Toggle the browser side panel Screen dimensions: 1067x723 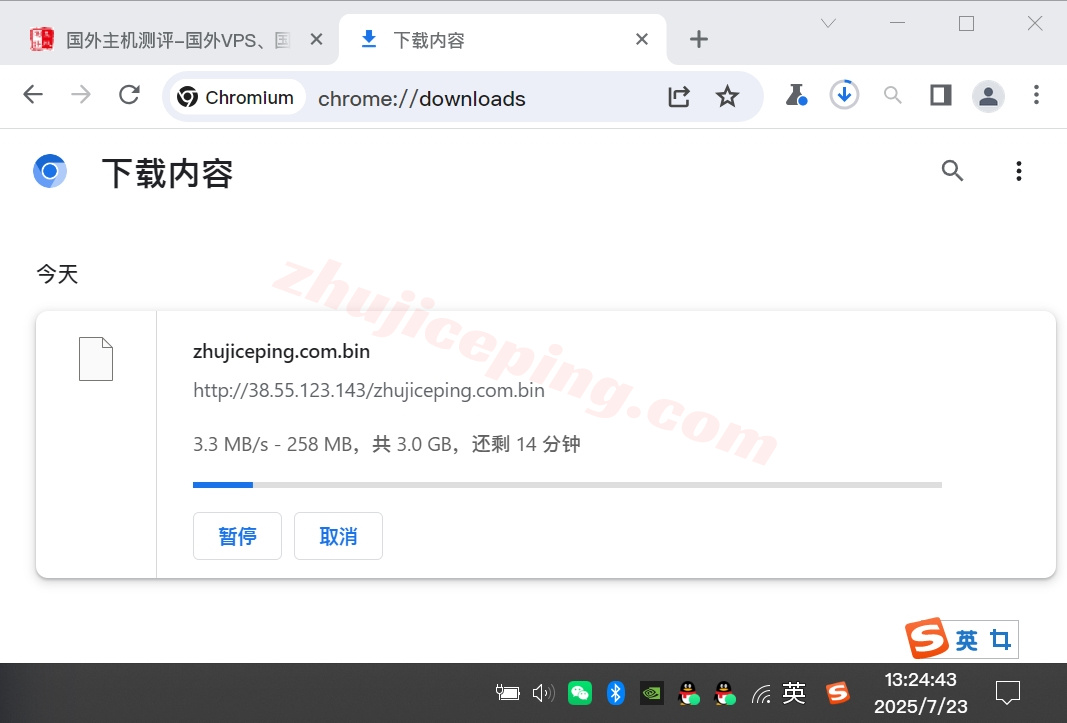point(940,95)
